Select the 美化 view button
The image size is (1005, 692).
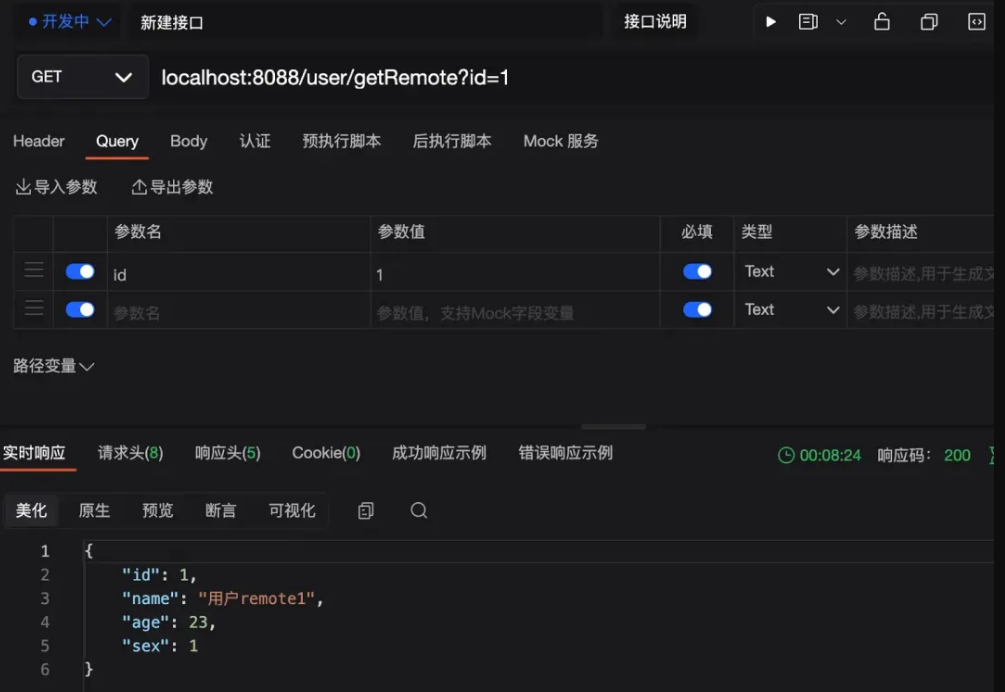[31, 511]
